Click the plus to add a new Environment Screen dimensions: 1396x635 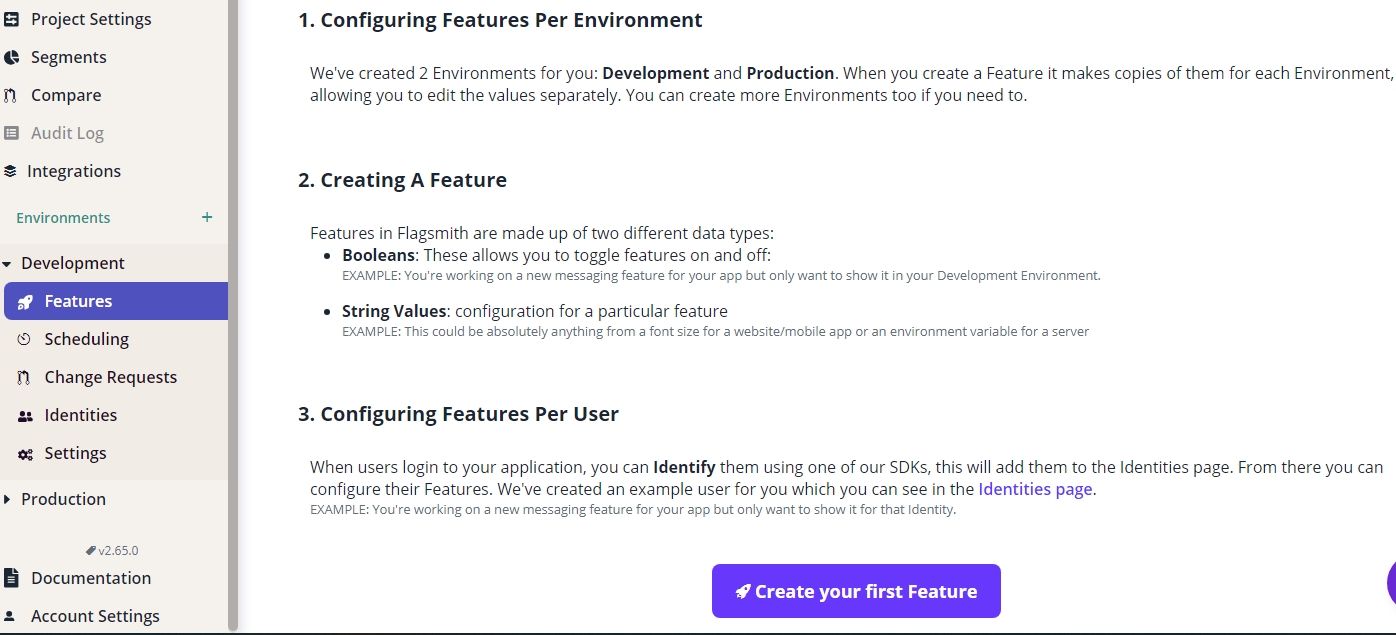(x=207, y=216)
